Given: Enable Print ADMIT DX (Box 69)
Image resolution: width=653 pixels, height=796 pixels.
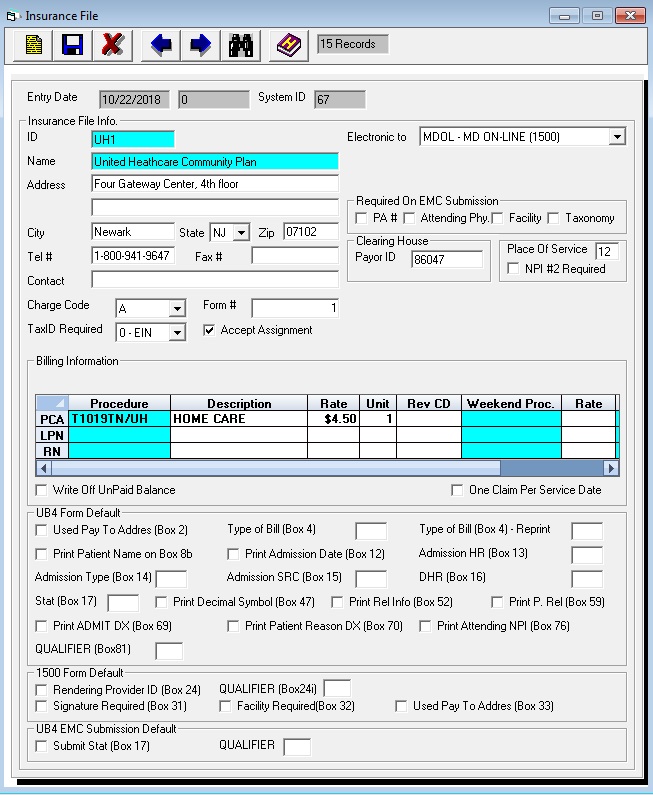Looking at the screenshot, I should (x=41, y=626).
